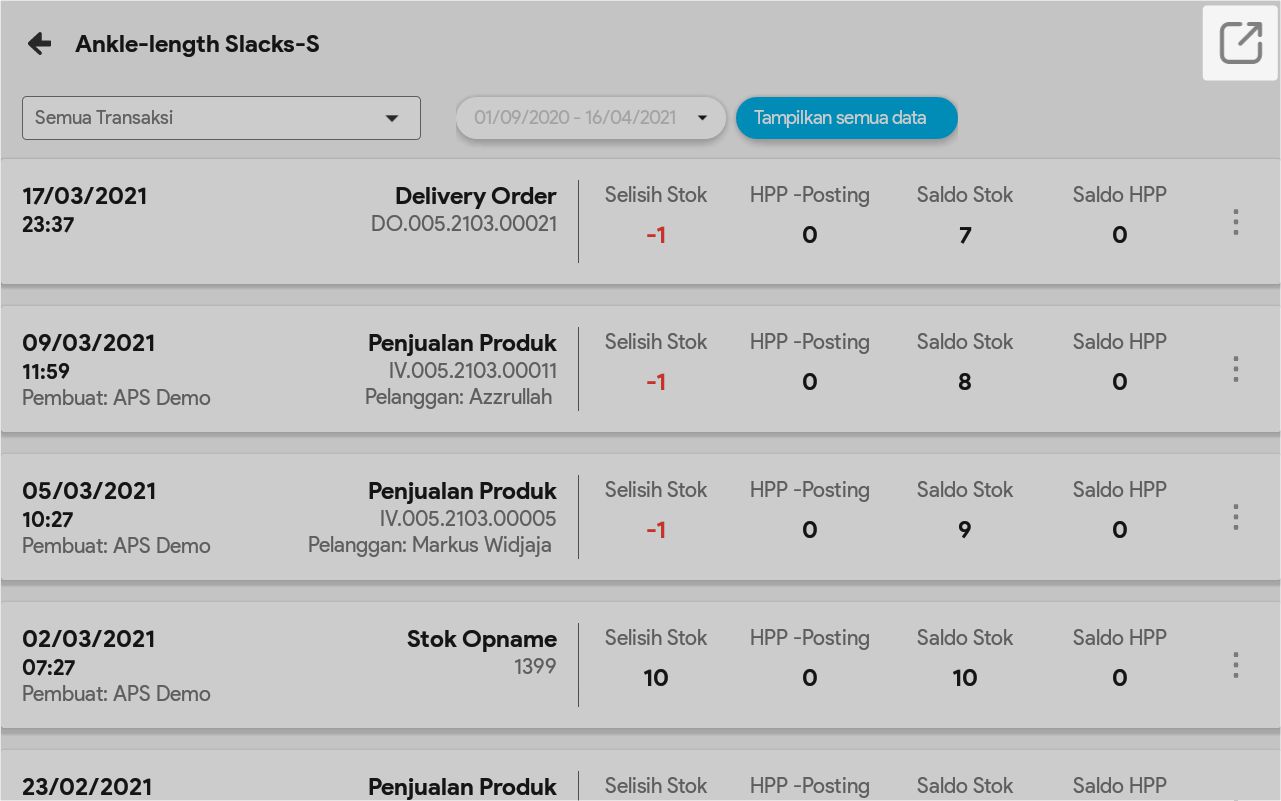Image resolution: width=1281 pixels, height=801 pixels.
Task: Click the Ankle-length Slacks-S page title
Action: [x=197, y=44]
